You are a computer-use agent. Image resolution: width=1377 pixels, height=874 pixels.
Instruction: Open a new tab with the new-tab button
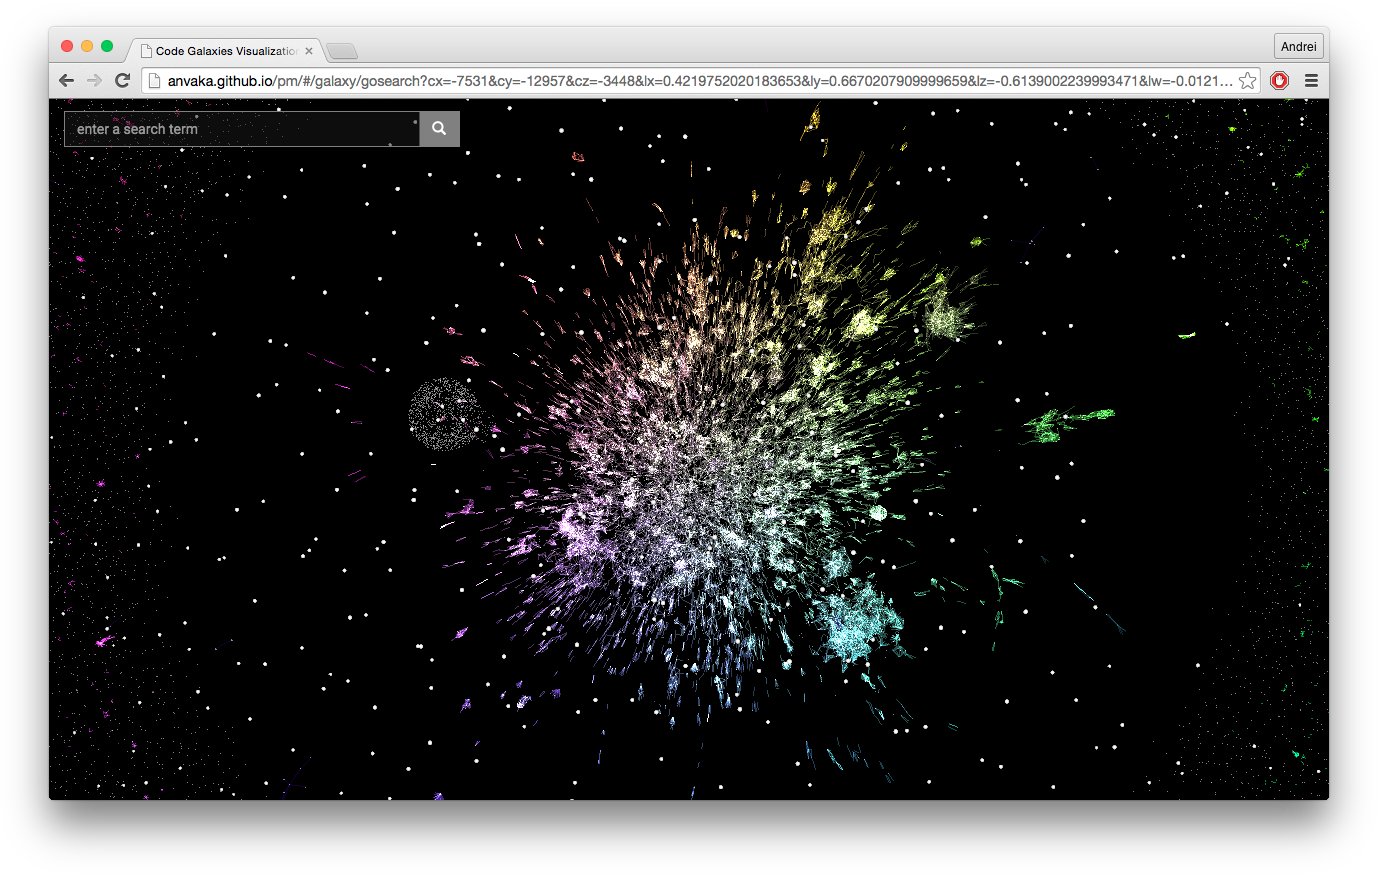pyautogui.click(x=342, y=52)
